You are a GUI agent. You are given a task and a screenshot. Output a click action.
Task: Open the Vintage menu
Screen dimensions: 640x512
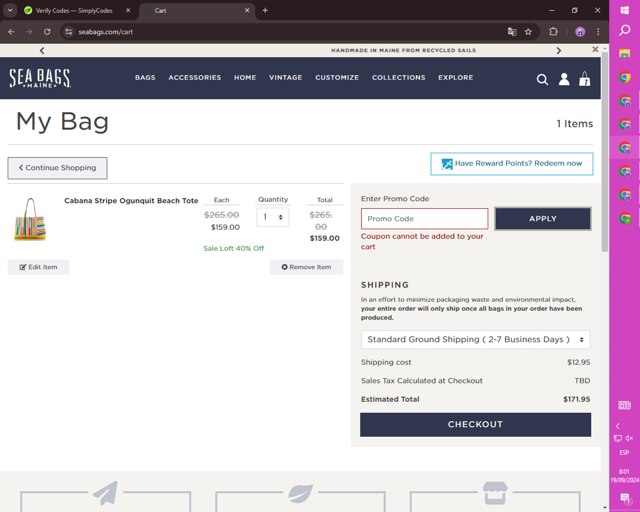pos(286,78)
